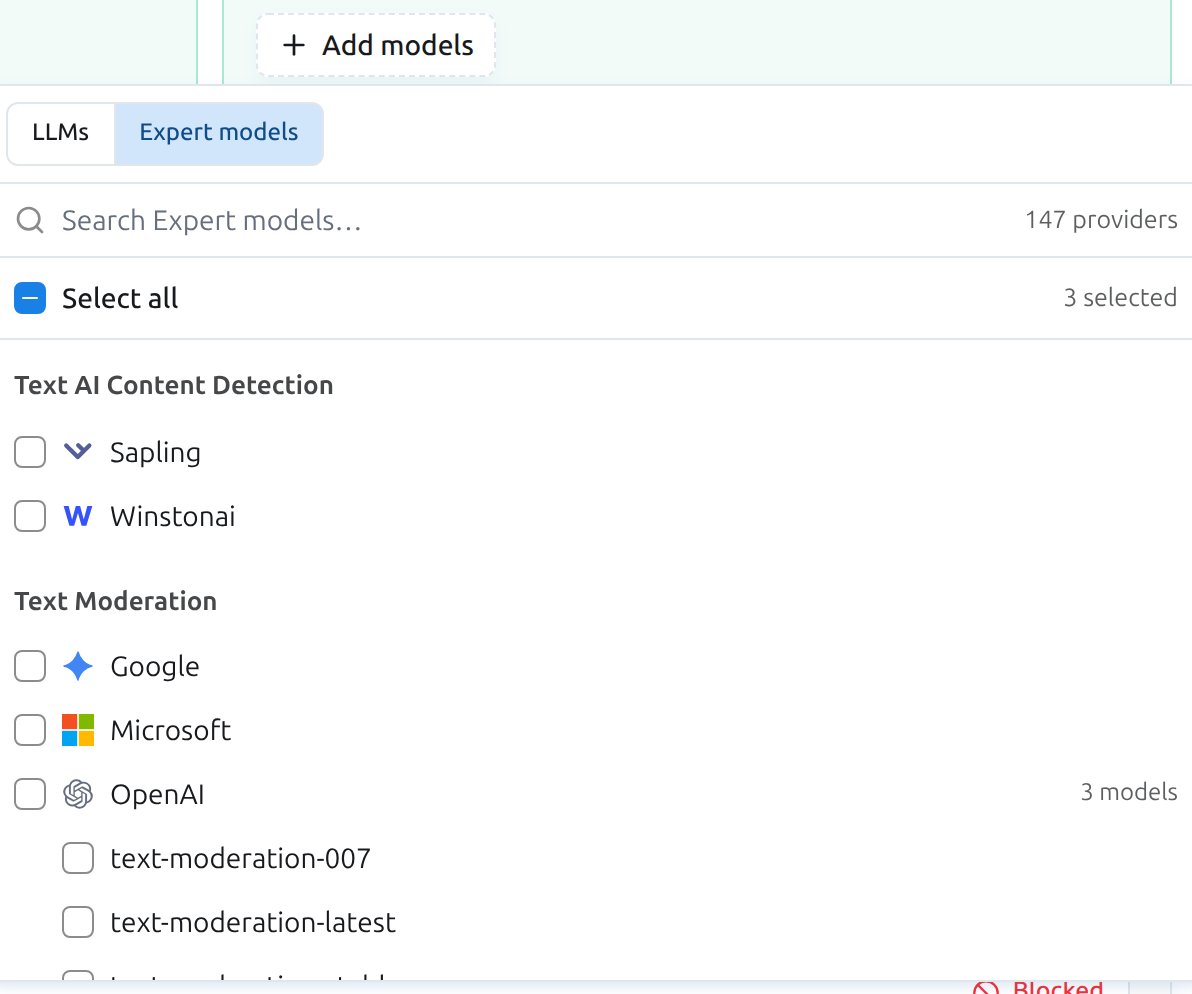Click the text-moderation-007 label

point(240,859)
